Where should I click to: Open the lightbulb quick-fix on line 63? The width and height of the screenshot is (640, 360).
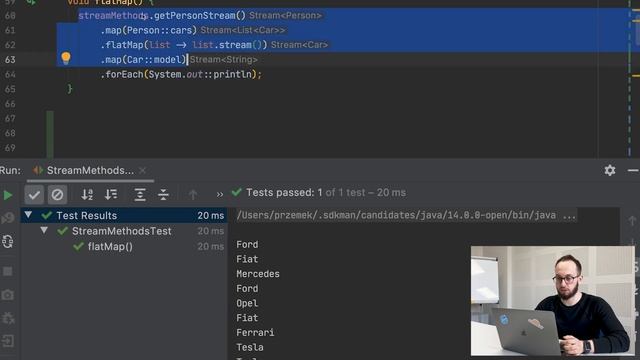[66, 58]
